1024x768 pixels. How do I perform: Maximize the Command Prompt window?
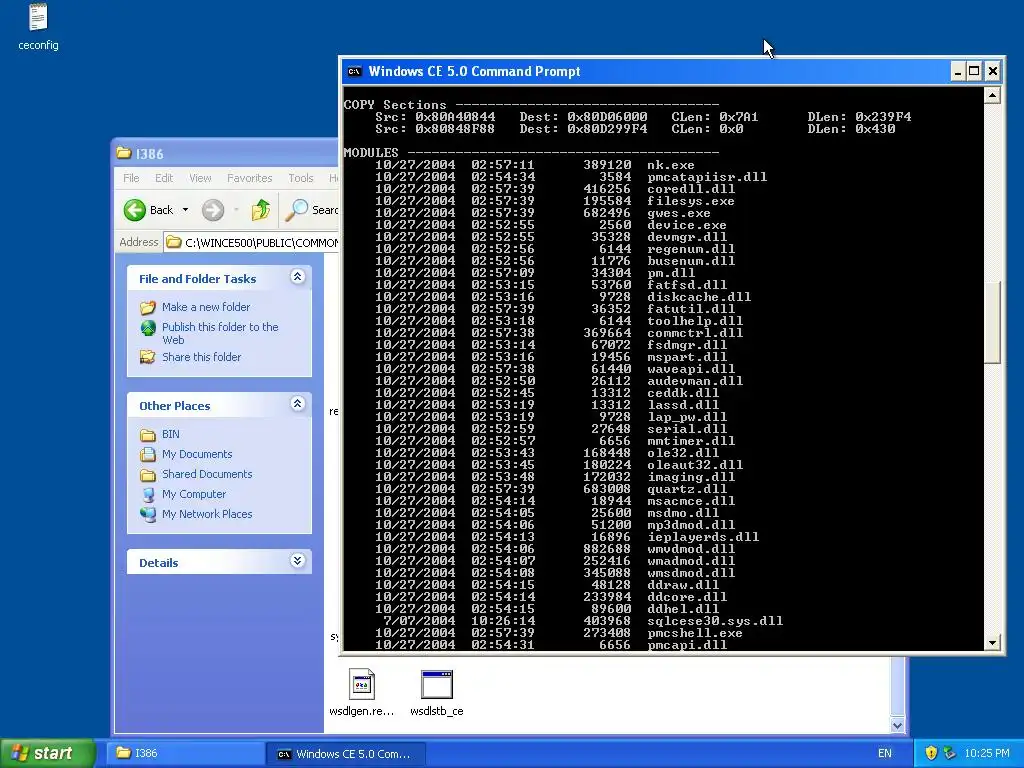pyautogui.click(x=974, y=71)
